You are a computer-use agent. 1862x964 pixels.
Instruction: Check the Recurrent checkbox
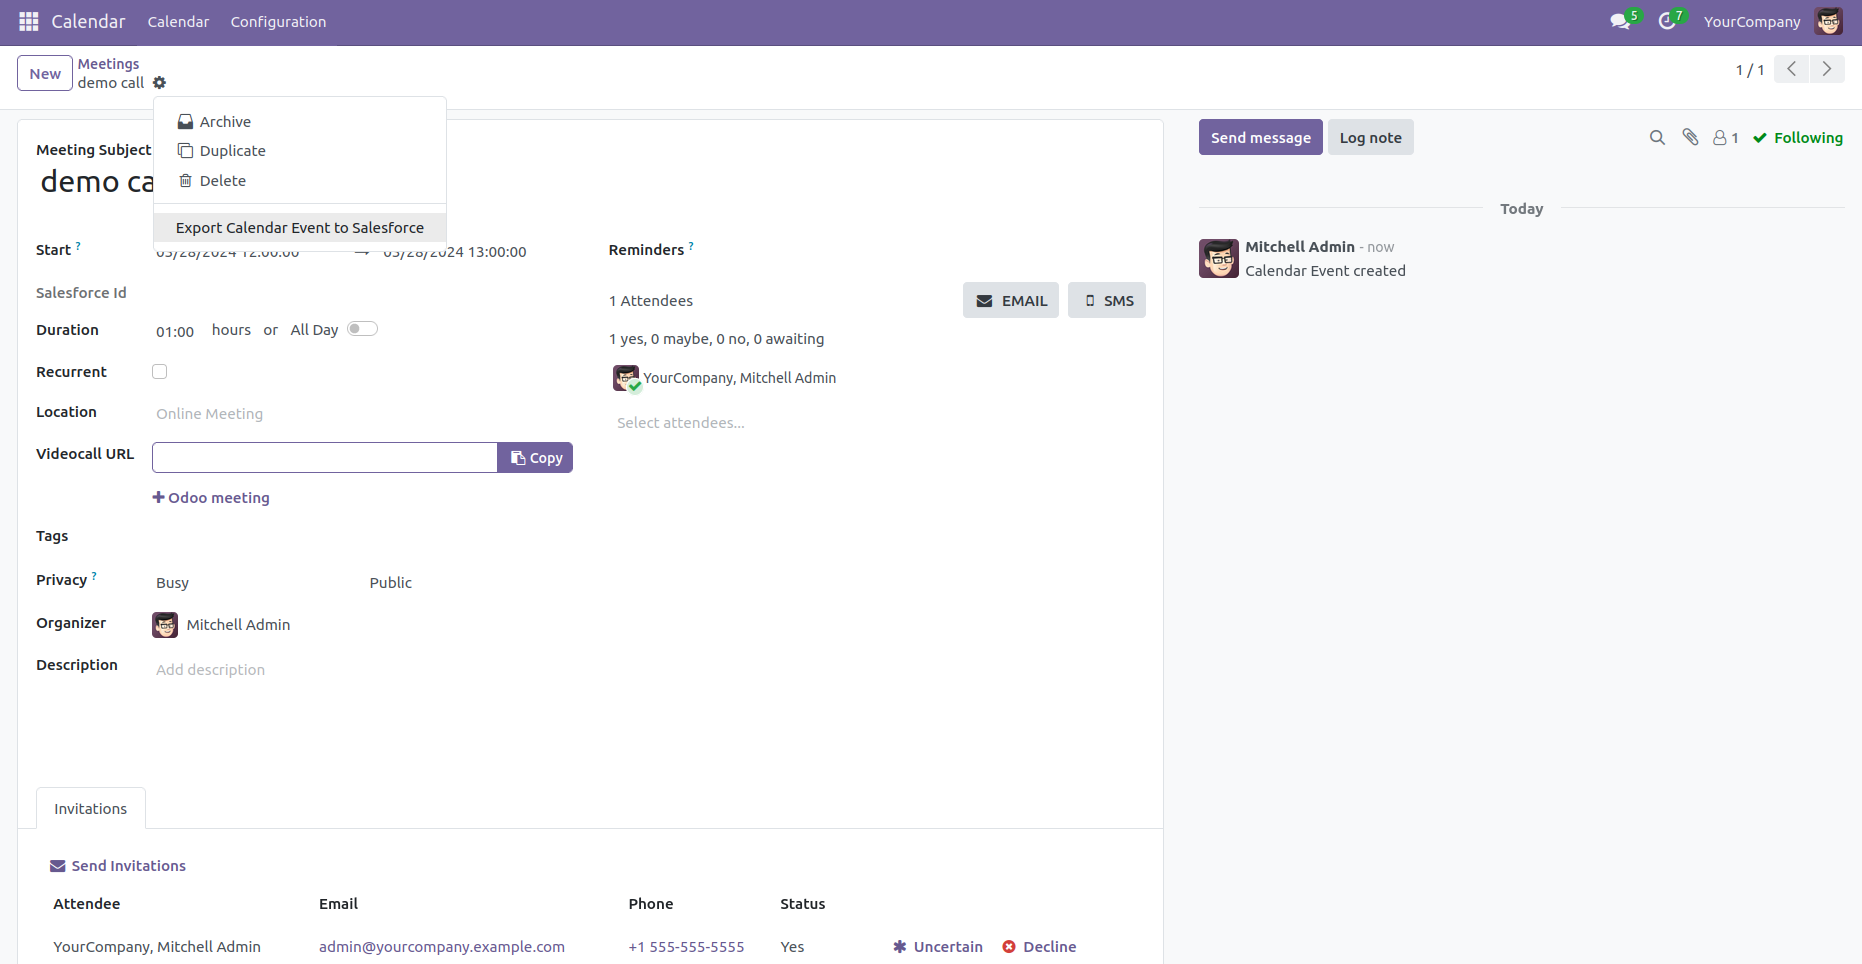click(x=159, y=372)
